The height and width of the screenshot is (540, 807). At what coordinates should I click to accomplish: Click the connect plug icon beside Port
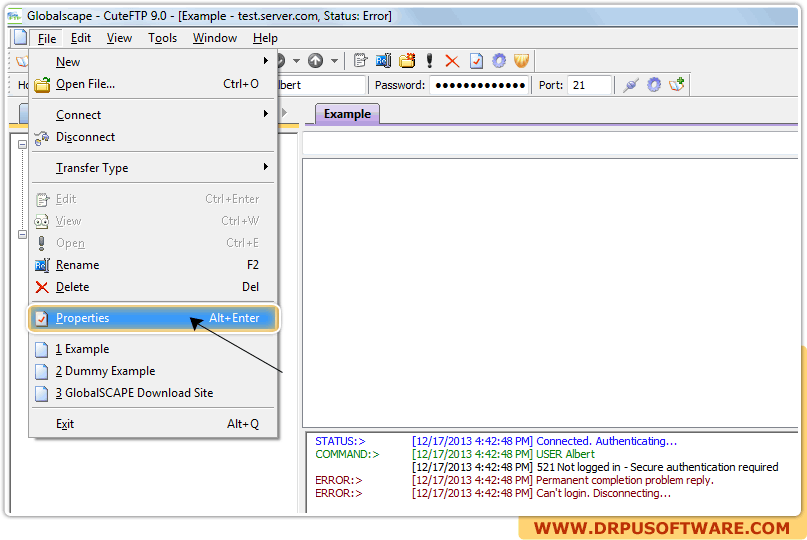click(630, 85)
